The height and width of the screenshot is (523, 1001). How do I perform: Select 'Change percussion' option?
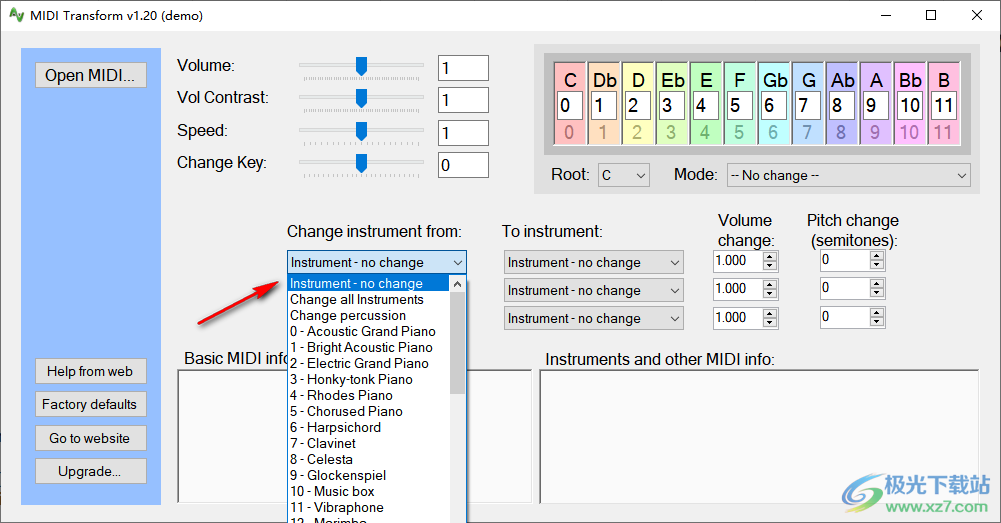tap(369, 315)
